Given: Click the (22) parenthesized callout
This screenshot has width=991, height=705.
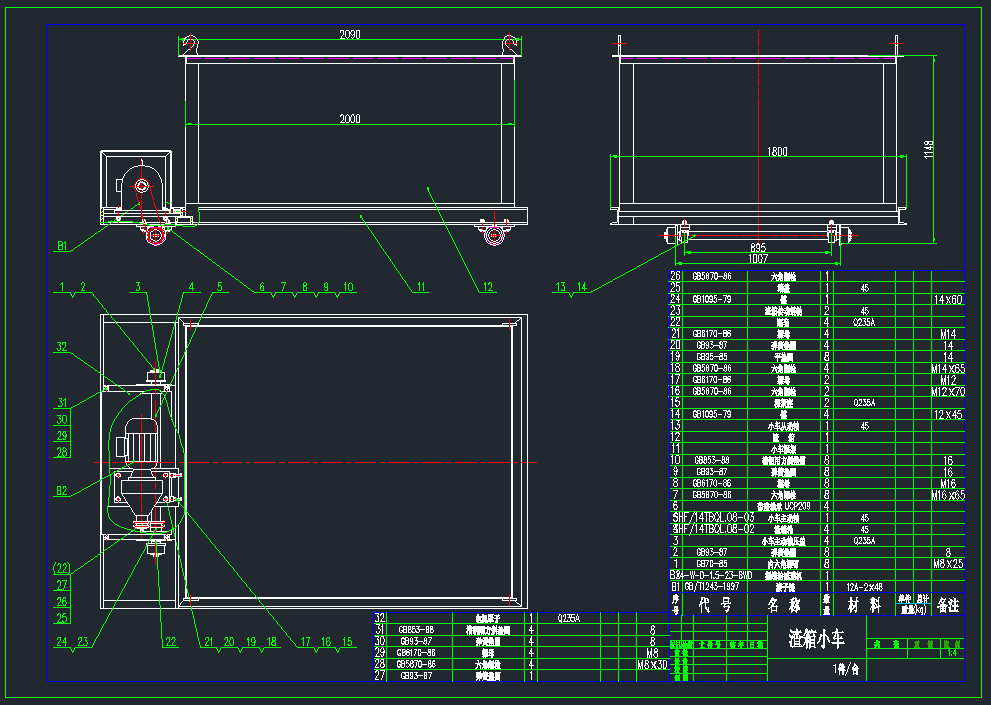Looking at the screenshot, I should (x=62, y=568).
